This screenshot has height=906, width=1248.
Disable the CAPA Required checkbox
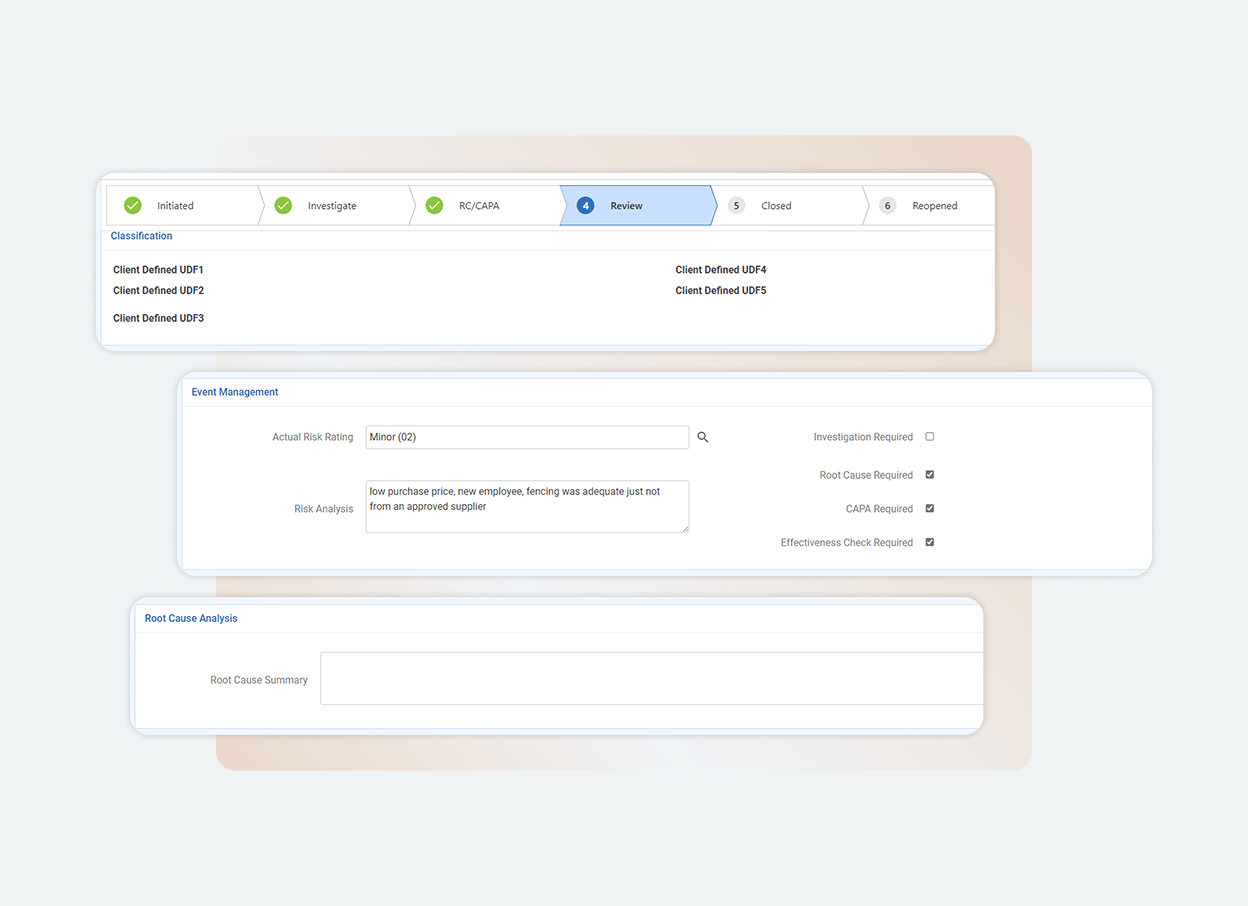click(x=929, y=508)
